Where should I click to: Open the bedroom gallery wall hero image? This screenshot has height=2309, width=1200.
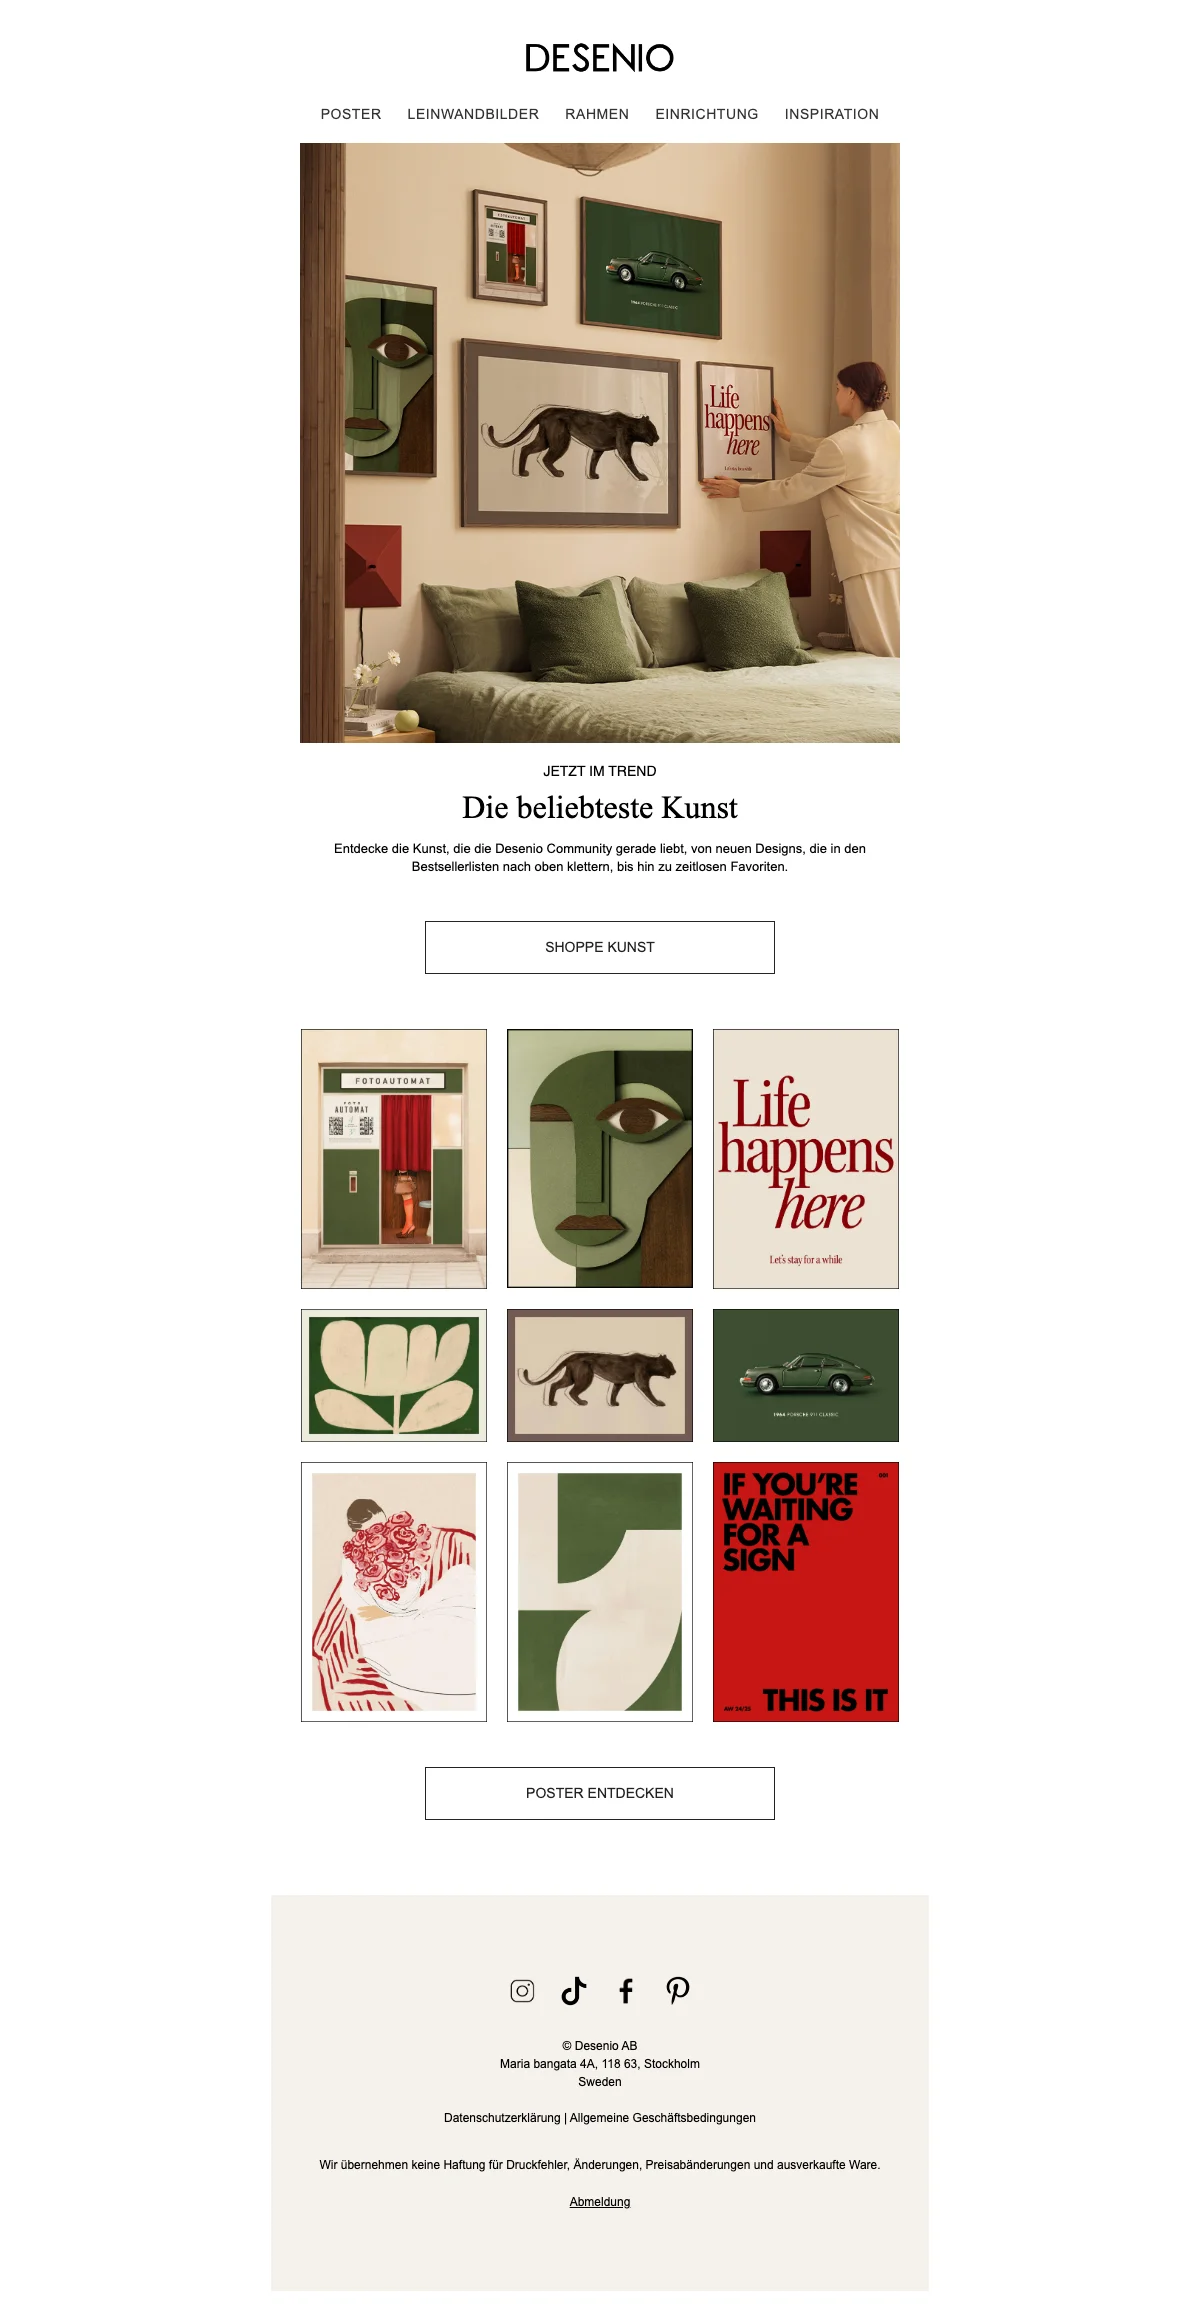tap(600, 443)
